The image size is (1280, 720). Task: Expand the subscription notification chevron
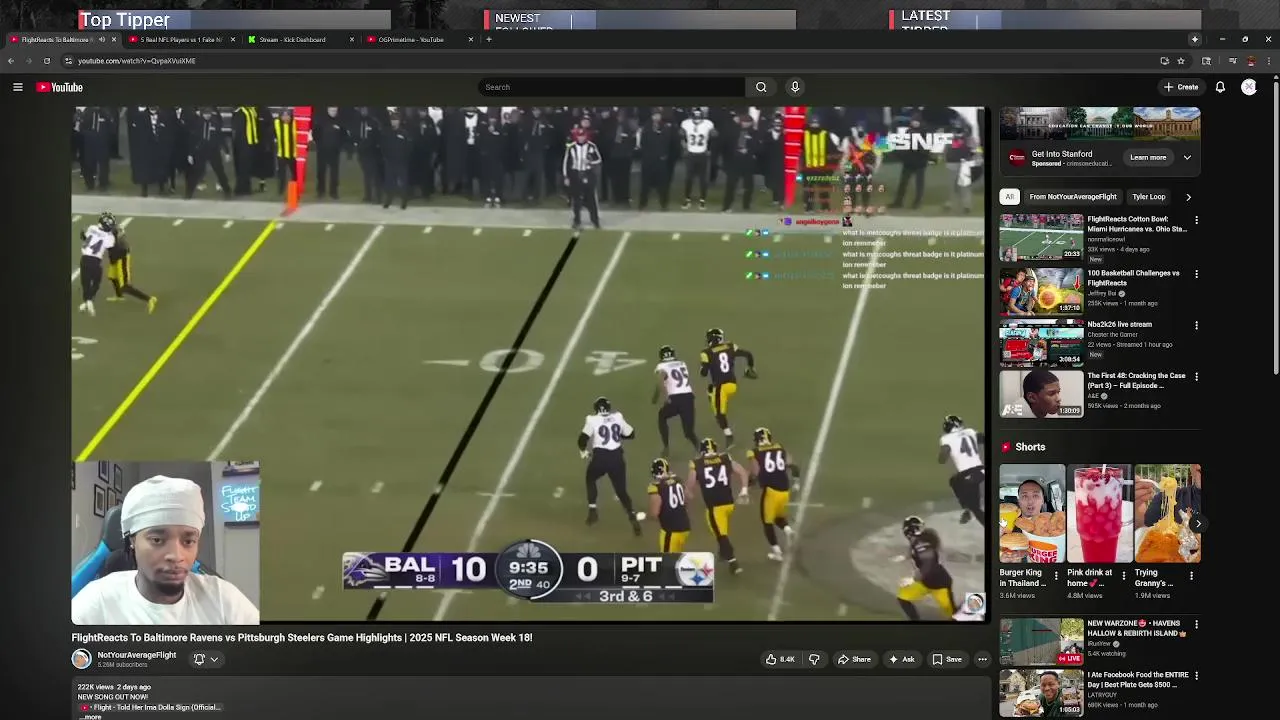point(214,659)
